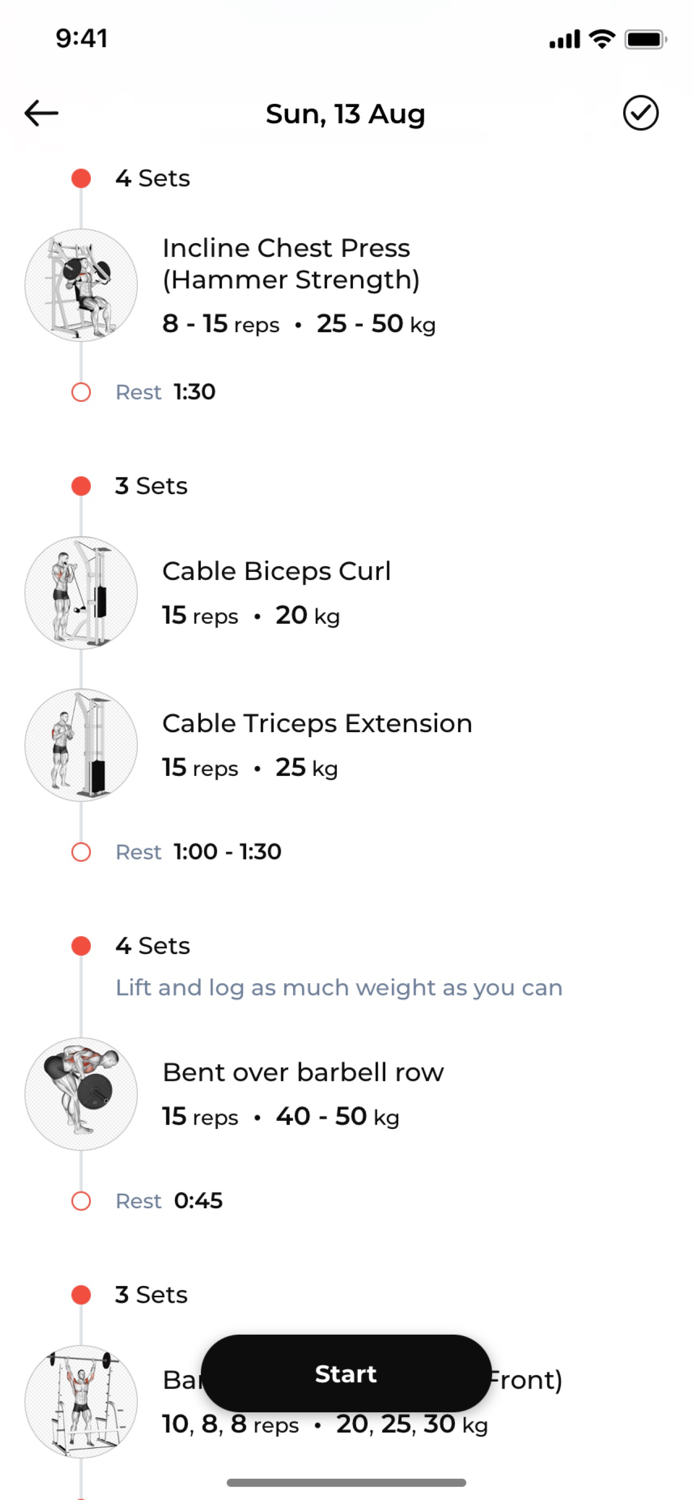Open the Incline Chest Press exercise illustration

click(81, 284)
